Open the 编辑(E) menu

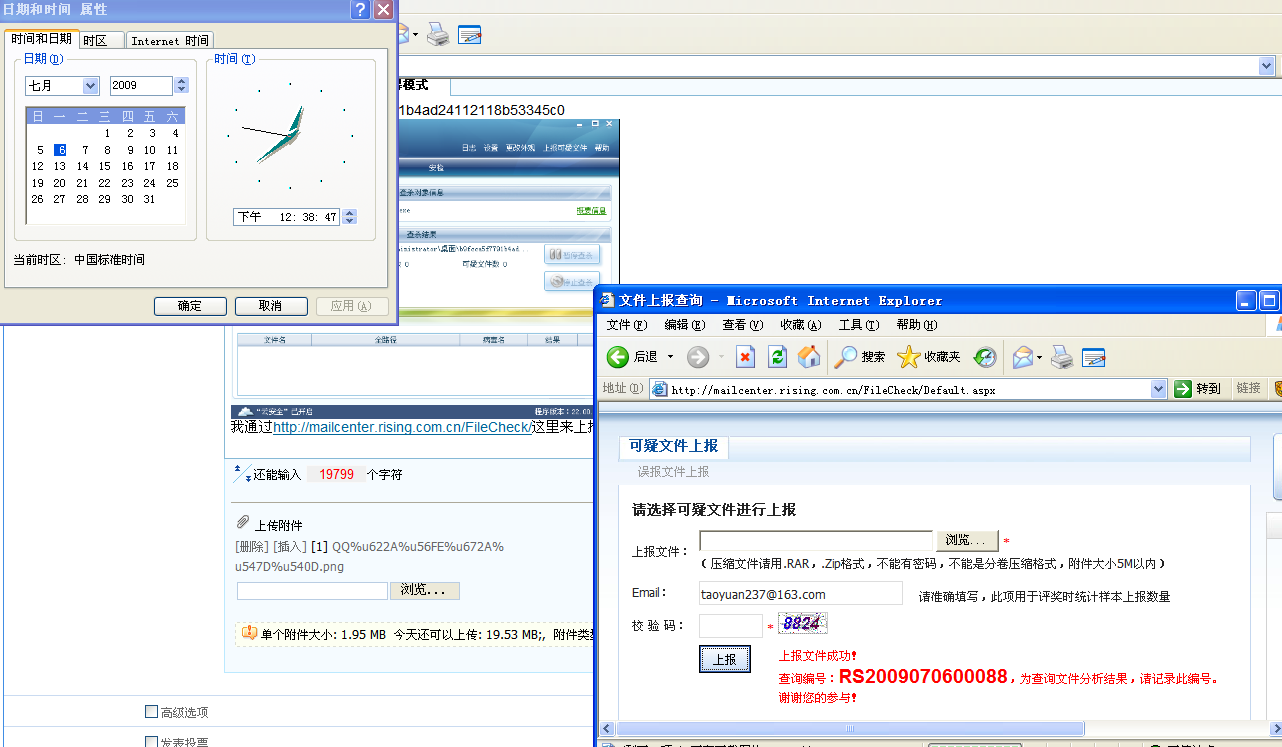(684, 325)
